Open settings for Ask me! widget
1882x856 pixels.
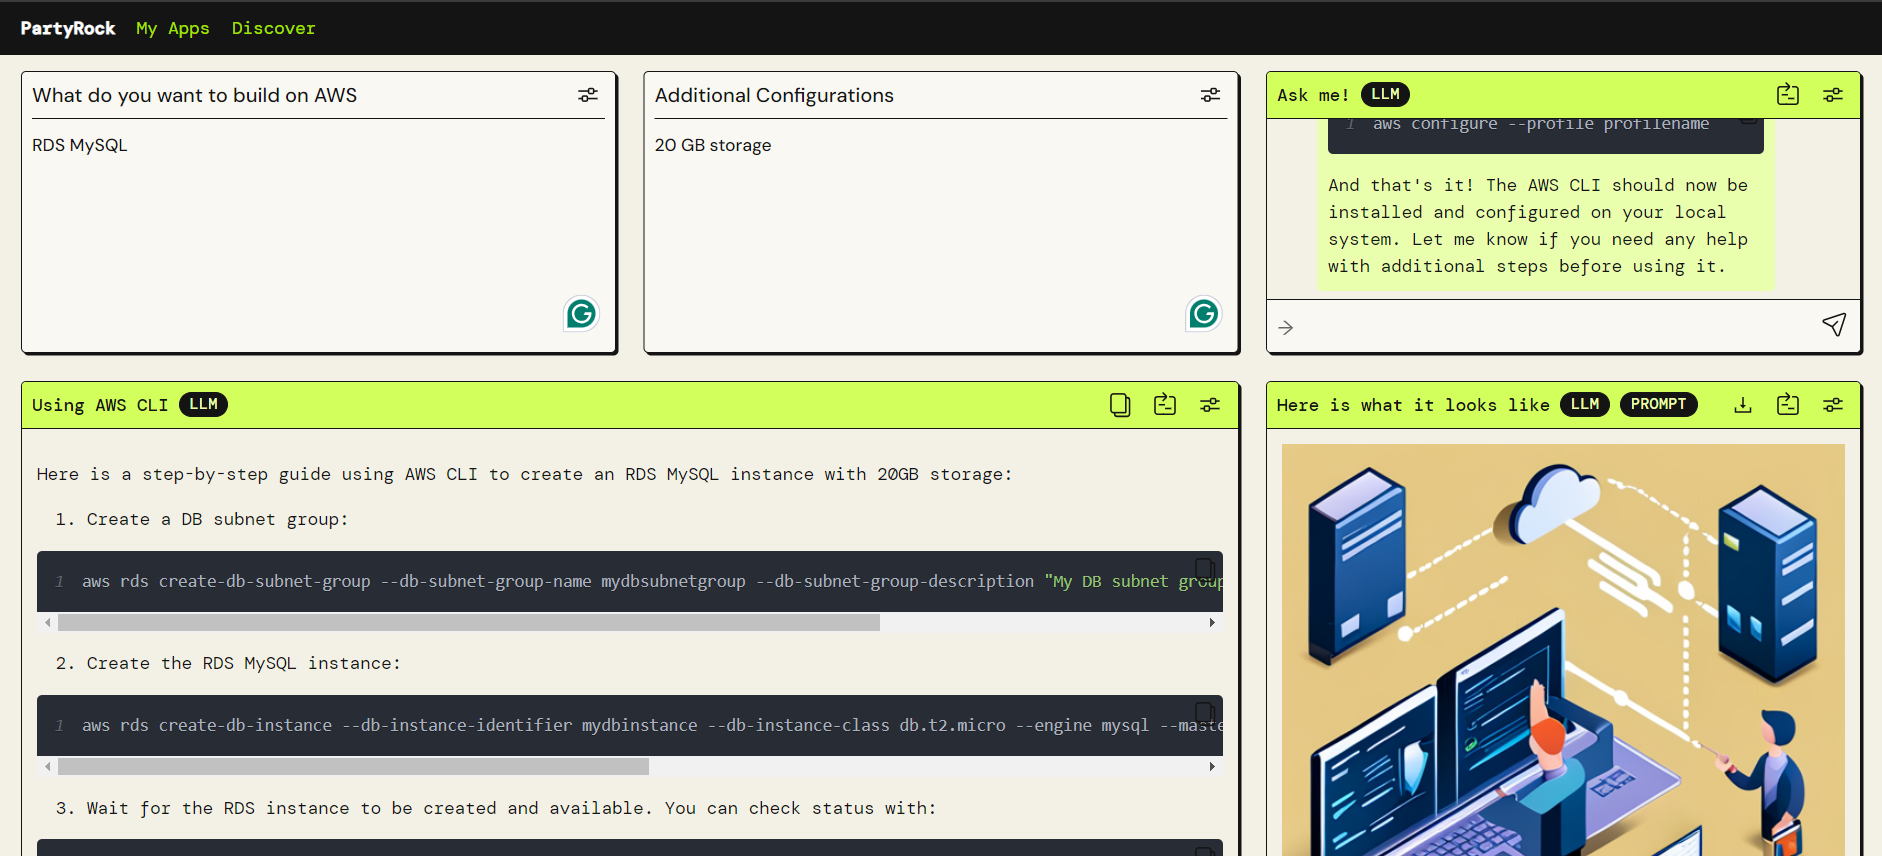tap(1833, 95)
